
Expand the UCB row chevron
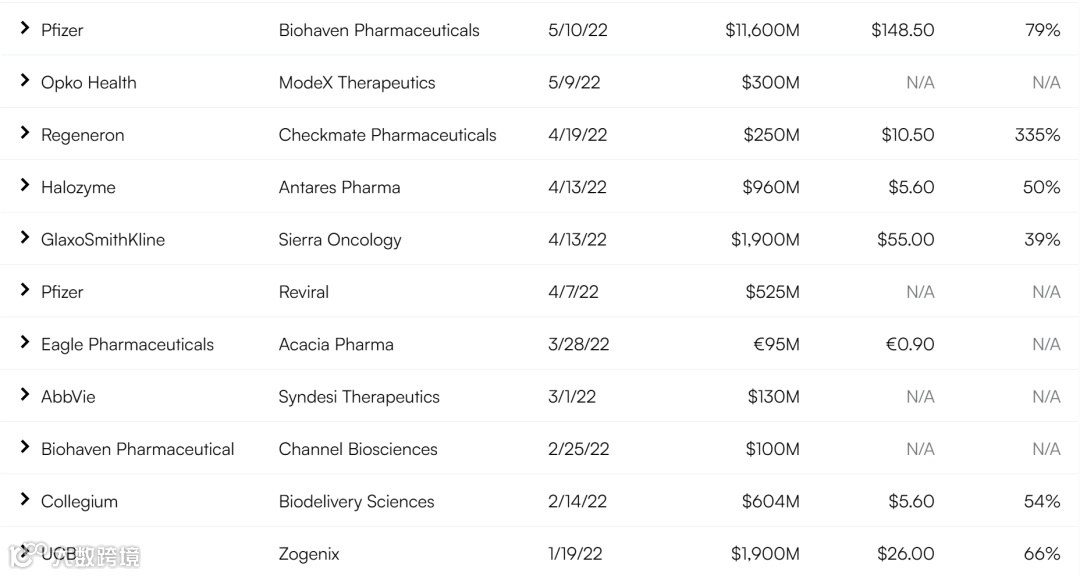click(25, 552)
